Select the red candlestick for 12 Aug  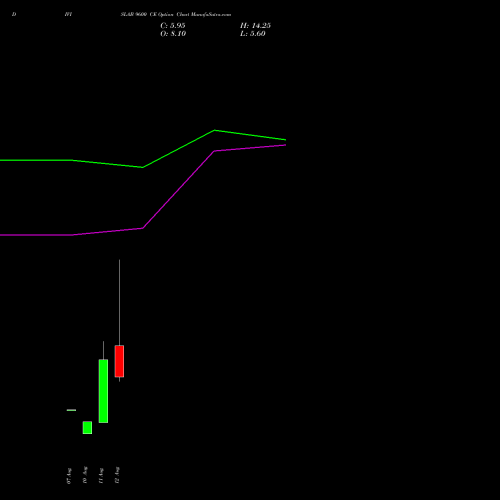point(119,361)
